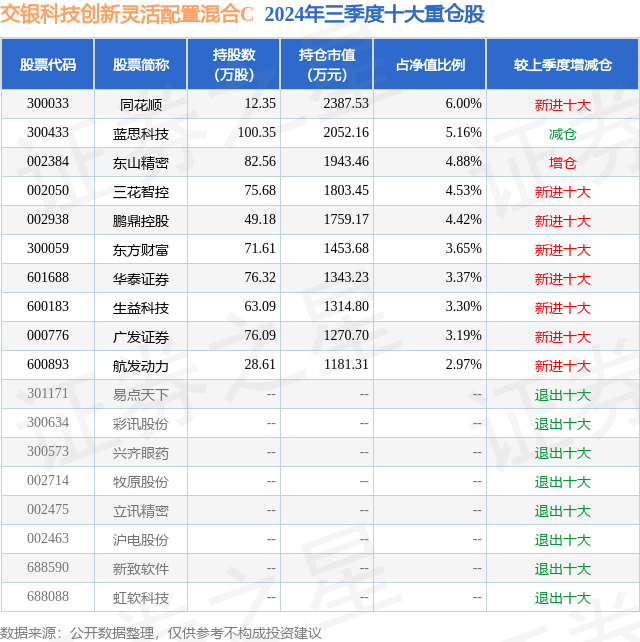Click the 3.37% ratio cell
This screenshot has height=642, width=640.
[464, 278]
